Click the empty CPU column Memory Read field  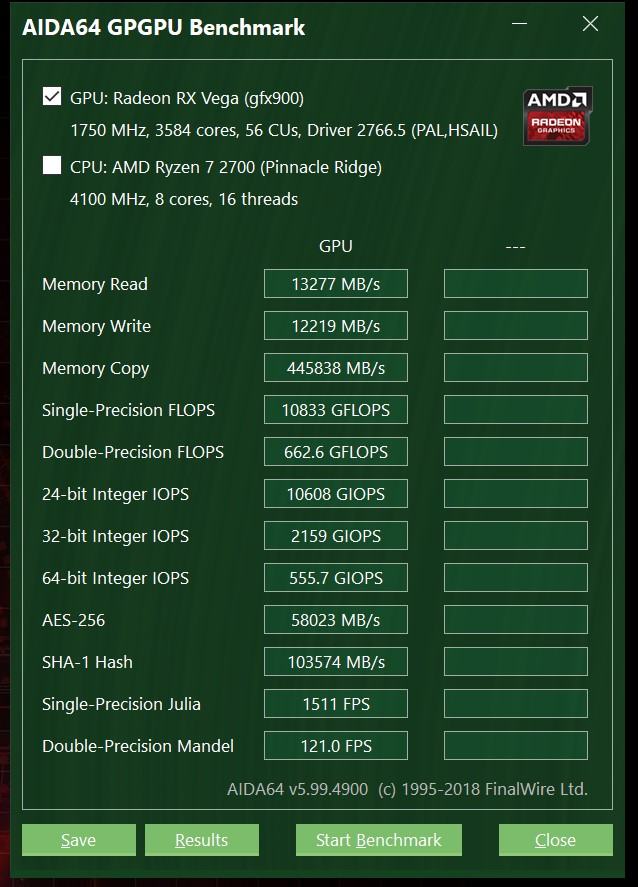click(515, 284)
